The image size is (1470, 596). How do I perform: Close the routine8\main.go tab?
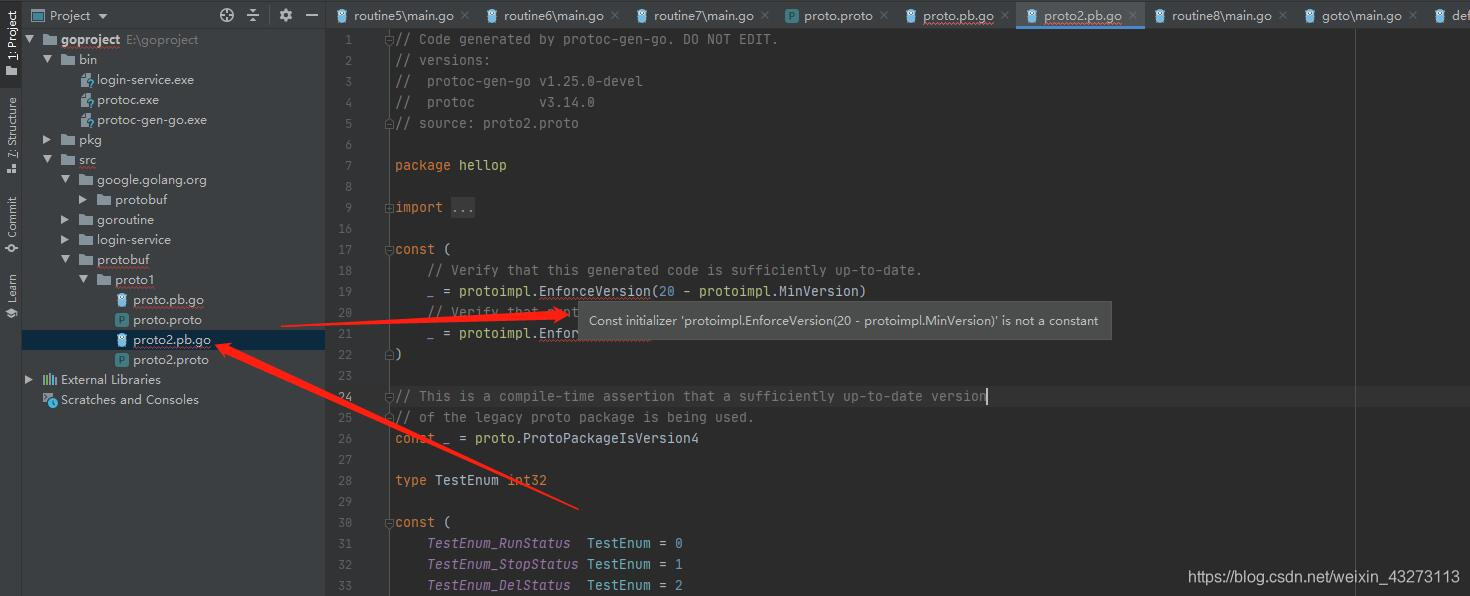(1283, 16)
